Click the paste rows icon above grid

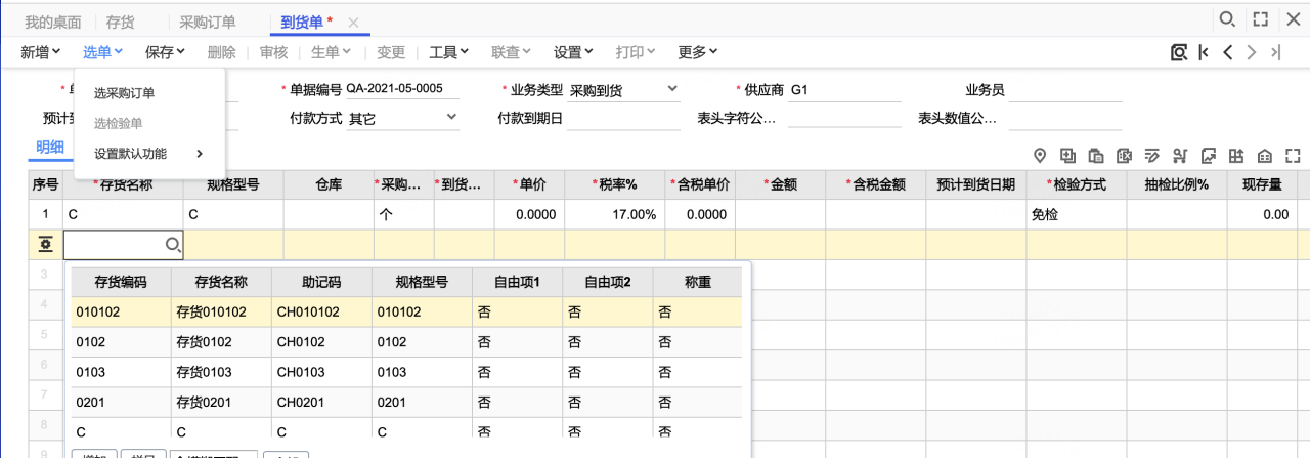[1096, 156]
